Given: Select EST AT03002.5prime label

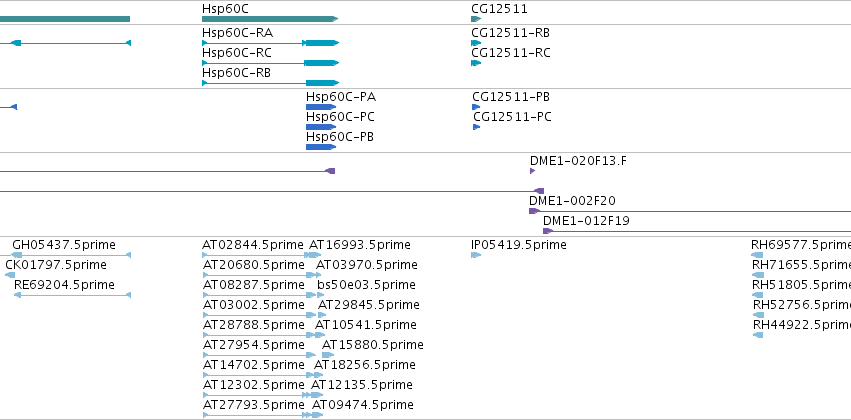Looking at the screenshot, I should coord(253,306).
